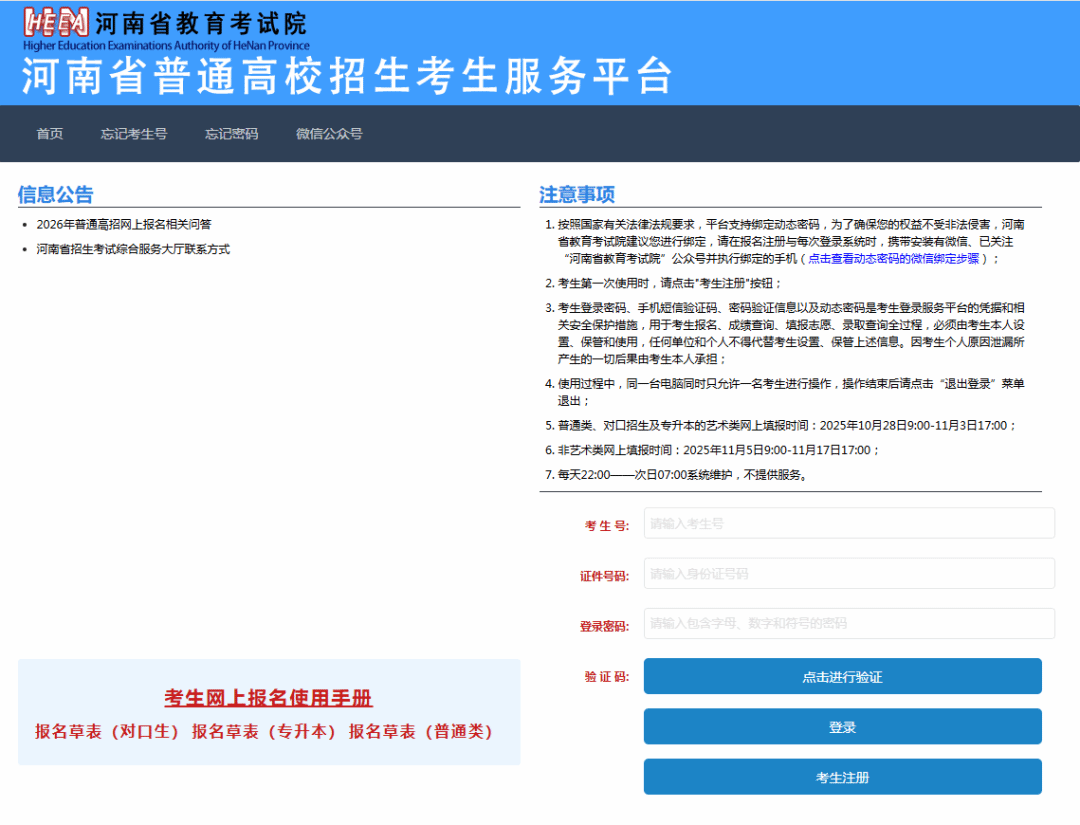Click the 信息公告 section heading
Image resolution: width=1080 pixels, height=825 pixels.
(x=55, y=194)
